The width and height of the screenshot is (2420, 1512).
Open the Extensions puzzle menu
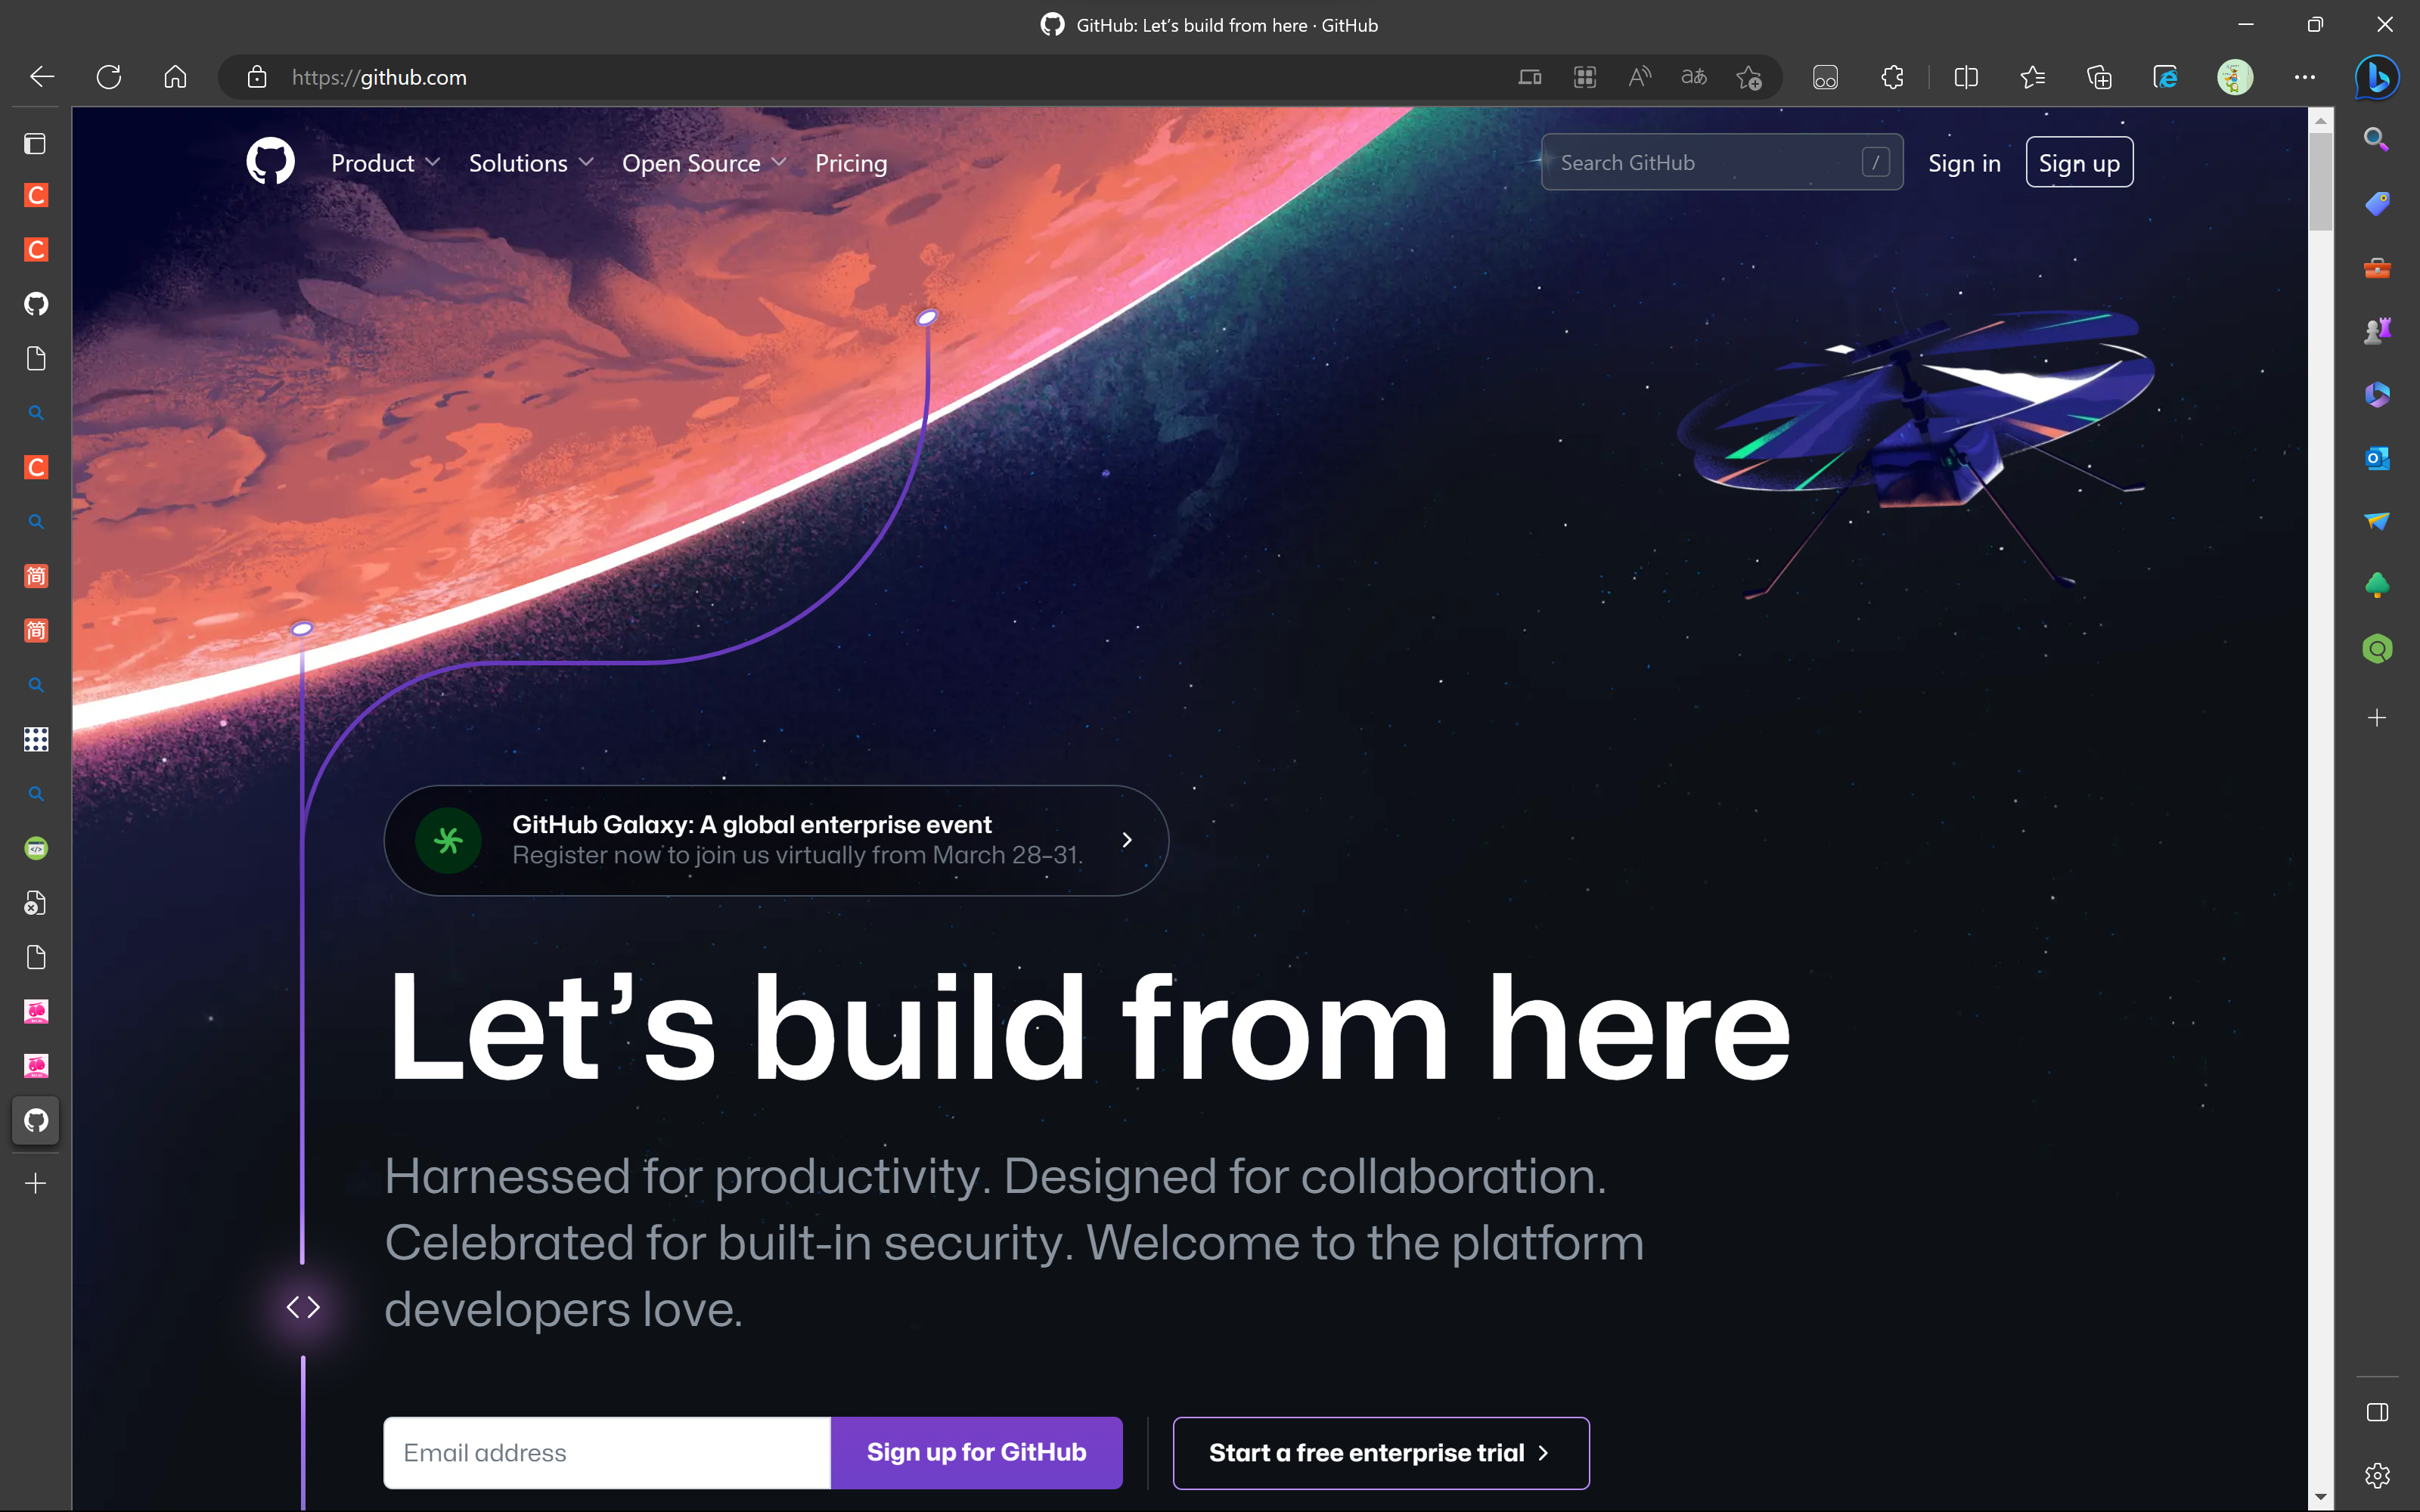click(x=1892, y=77)
